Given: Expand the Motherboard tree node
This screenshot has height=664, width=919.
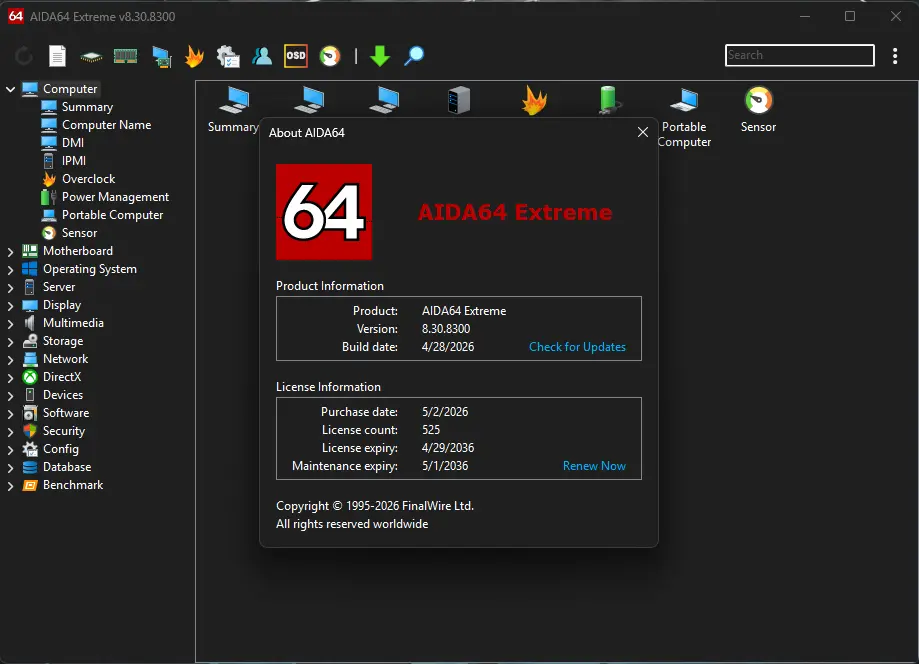Looking at the screenshot, I should coord(10,251).
